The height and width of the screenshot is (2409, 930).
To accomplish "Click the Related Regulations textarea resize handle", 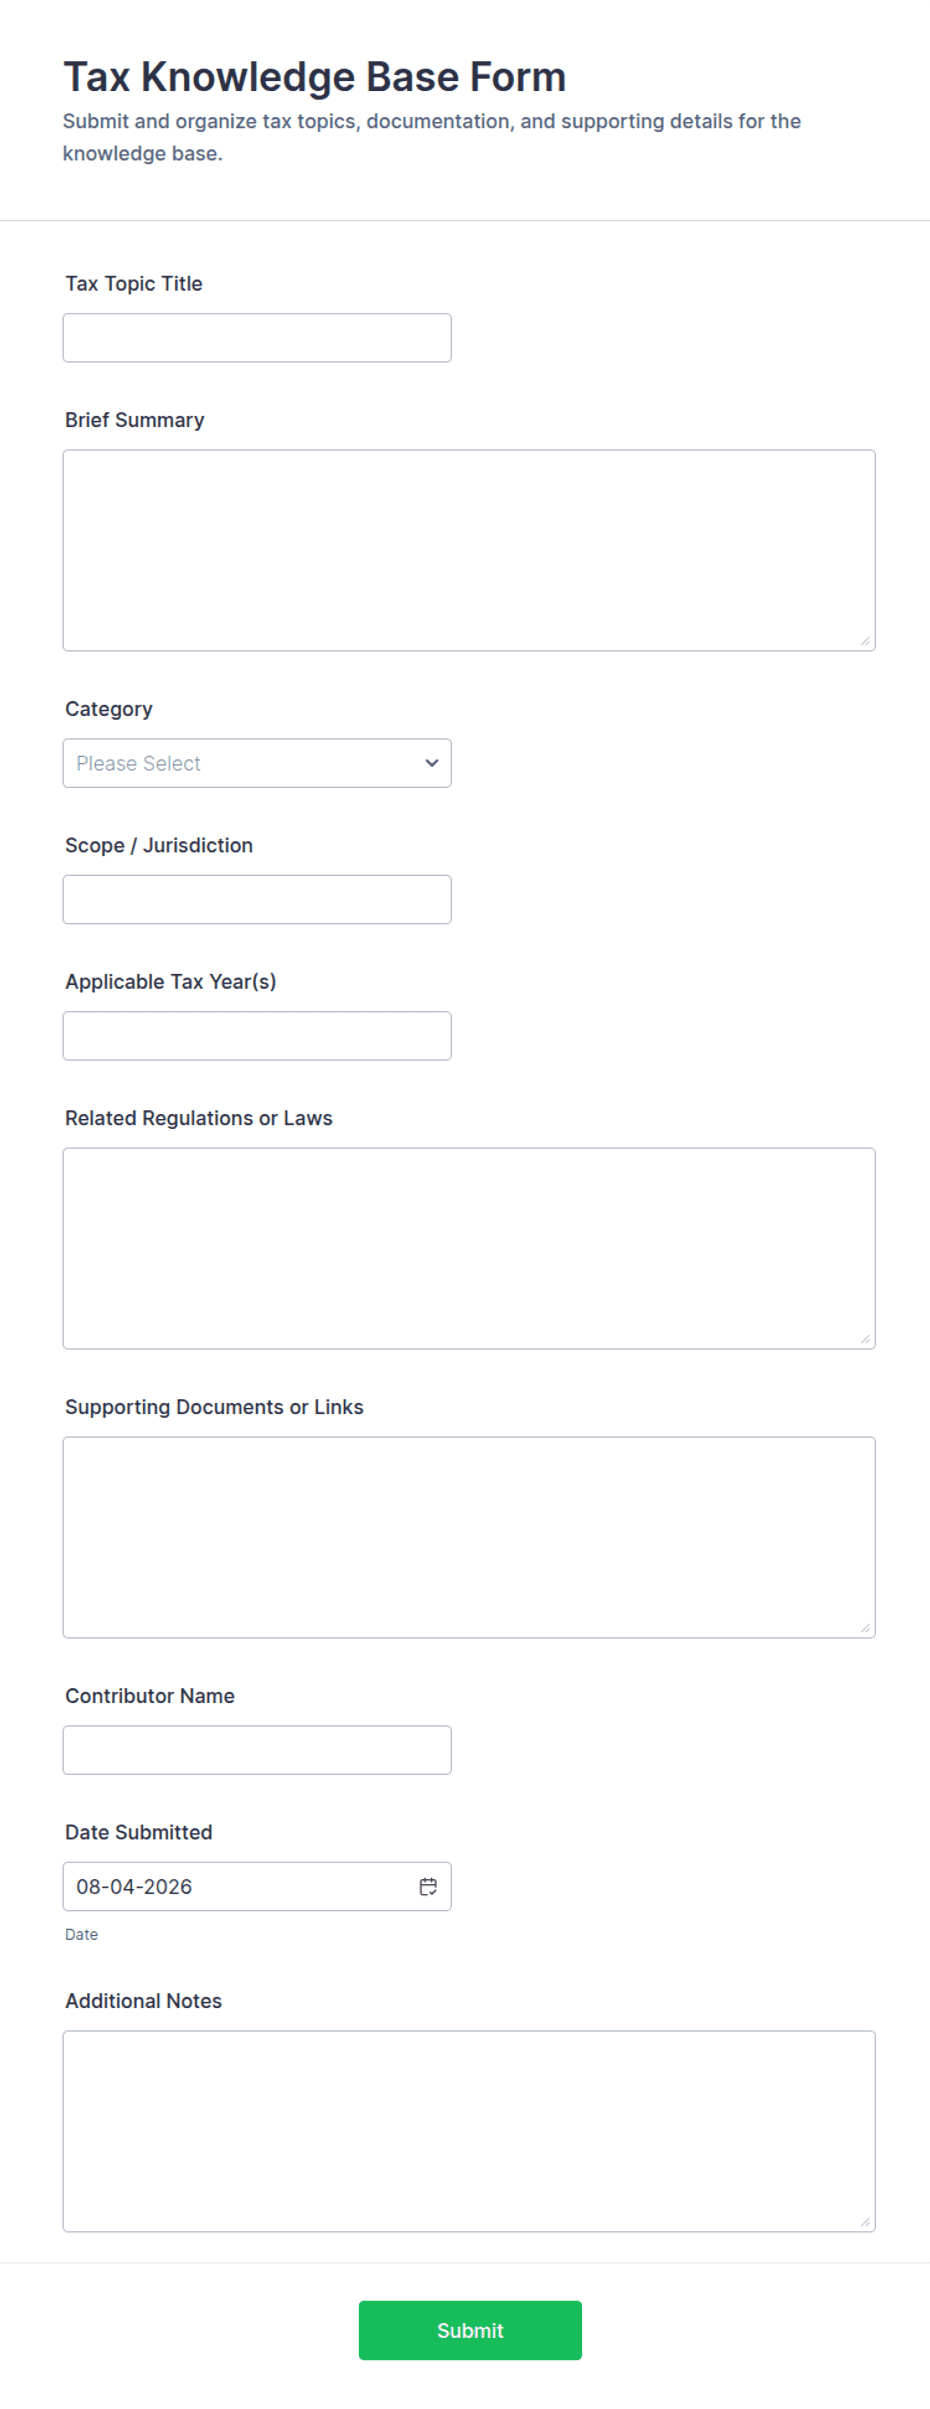I will [865, 1339].
